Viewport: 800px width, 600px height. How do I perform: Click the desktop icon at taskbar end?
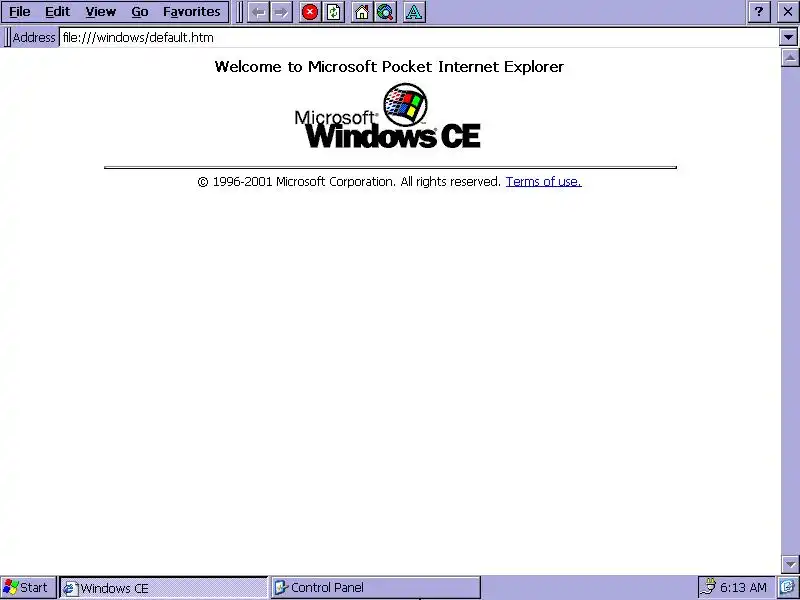(788, 588)
